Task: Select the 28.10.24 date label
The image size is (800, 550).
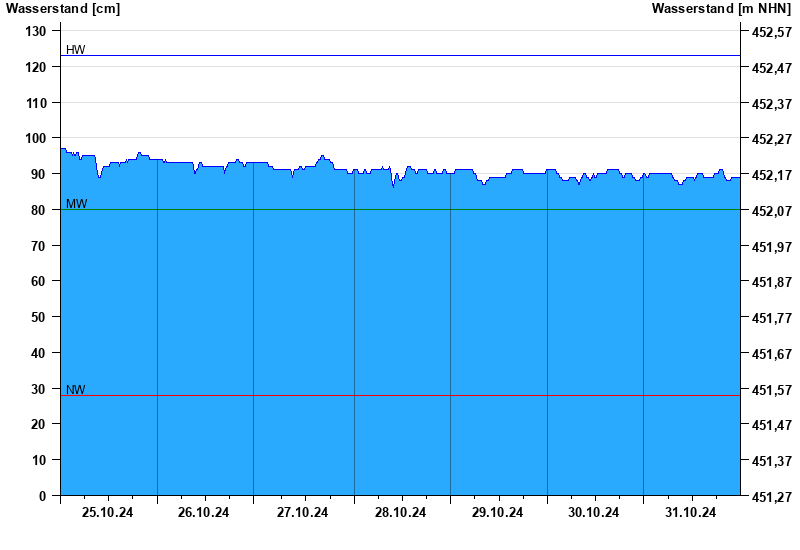Action: pos(400,513)
